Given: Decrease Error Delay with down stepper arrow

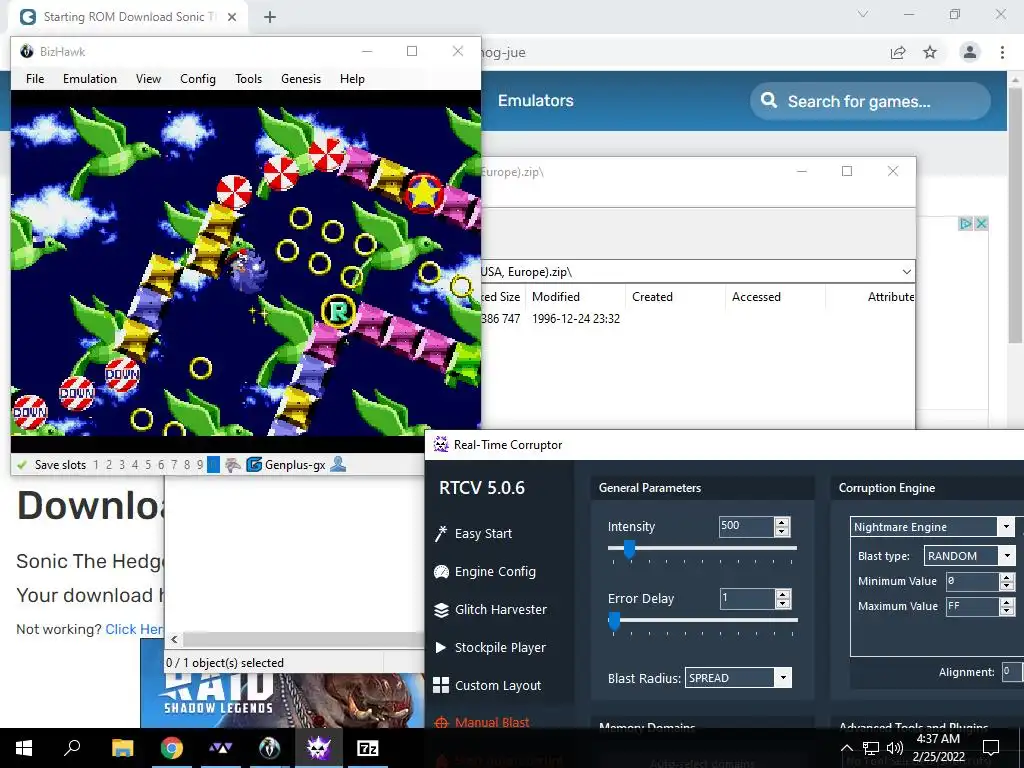Looking at the screenshot, I should click(x=782, y=603).
